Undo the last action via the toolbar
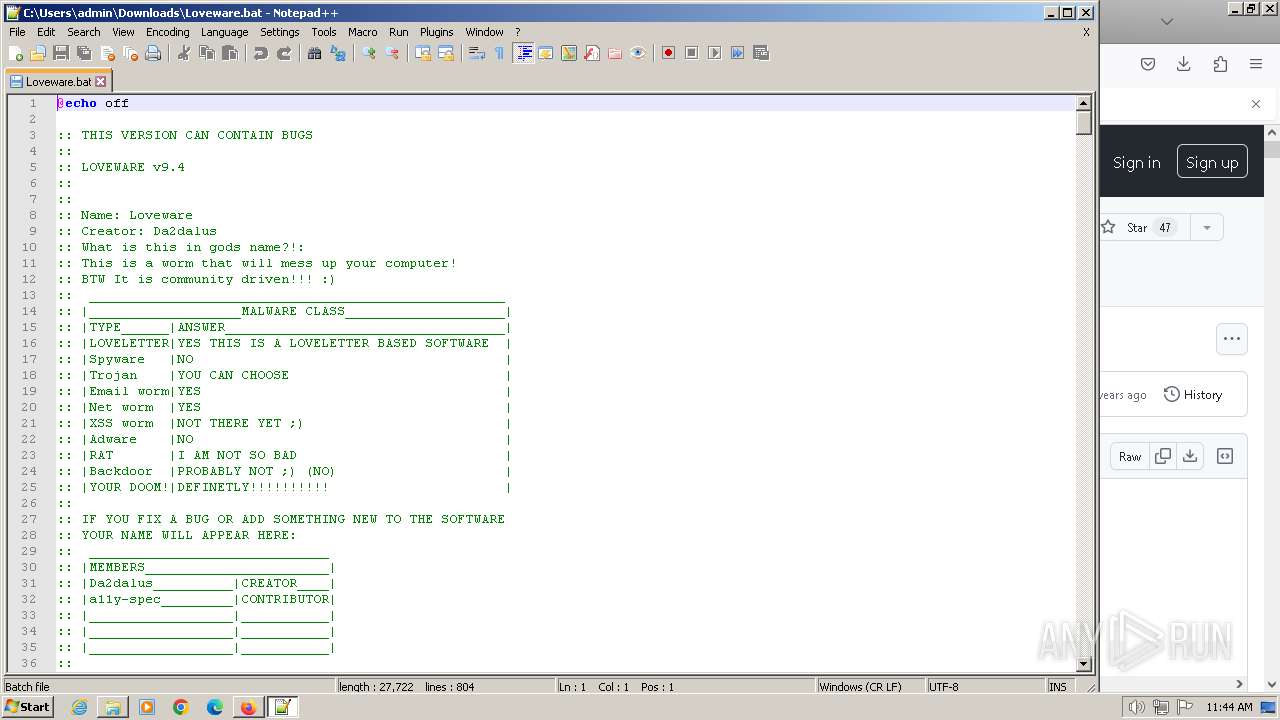The height and width of the screenshot is (720, 1280). pyautogui.click(x=261, y=53)
